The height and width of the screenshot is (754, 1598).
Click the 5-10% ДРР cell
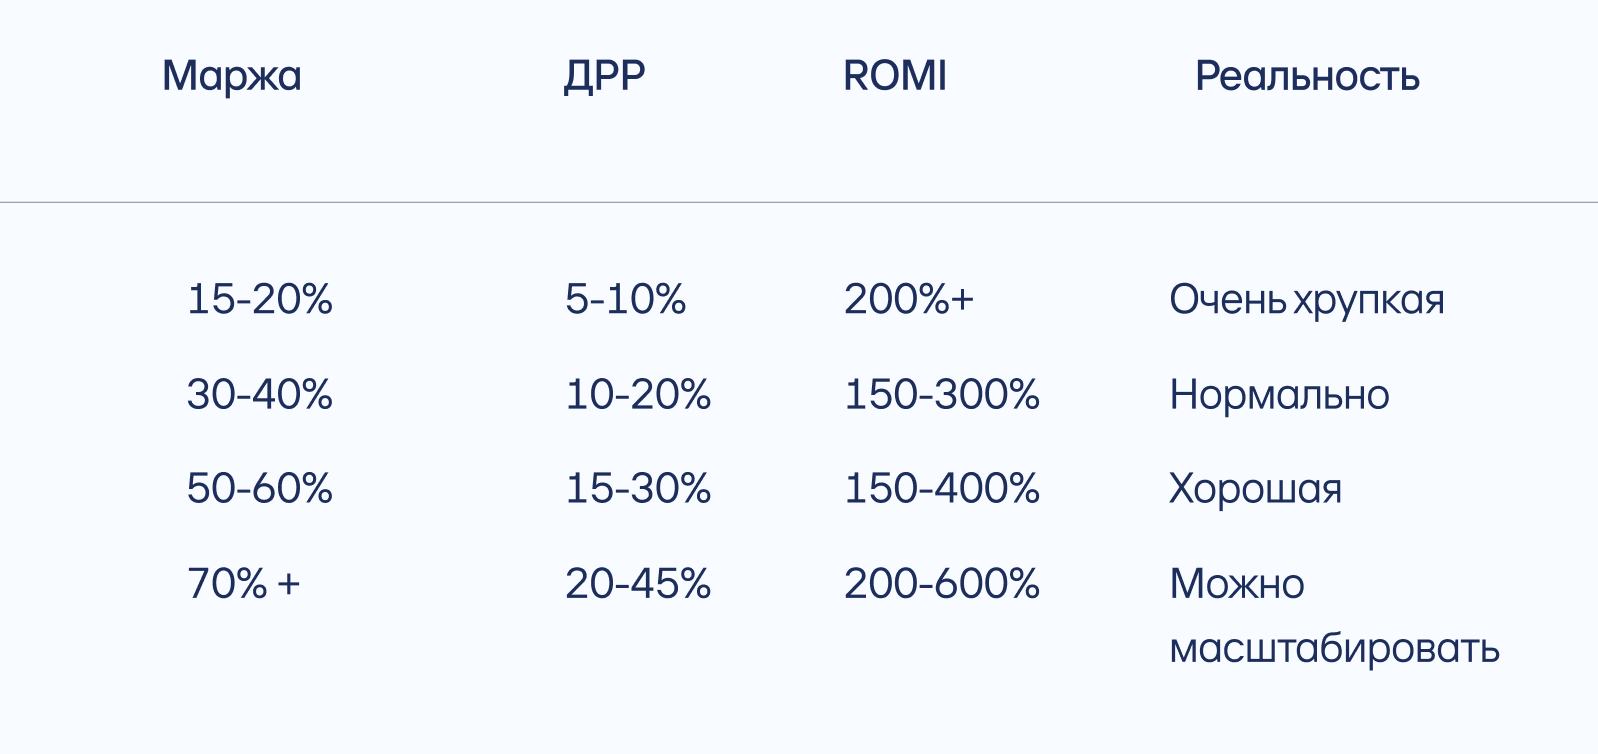[x=625, y=299]
